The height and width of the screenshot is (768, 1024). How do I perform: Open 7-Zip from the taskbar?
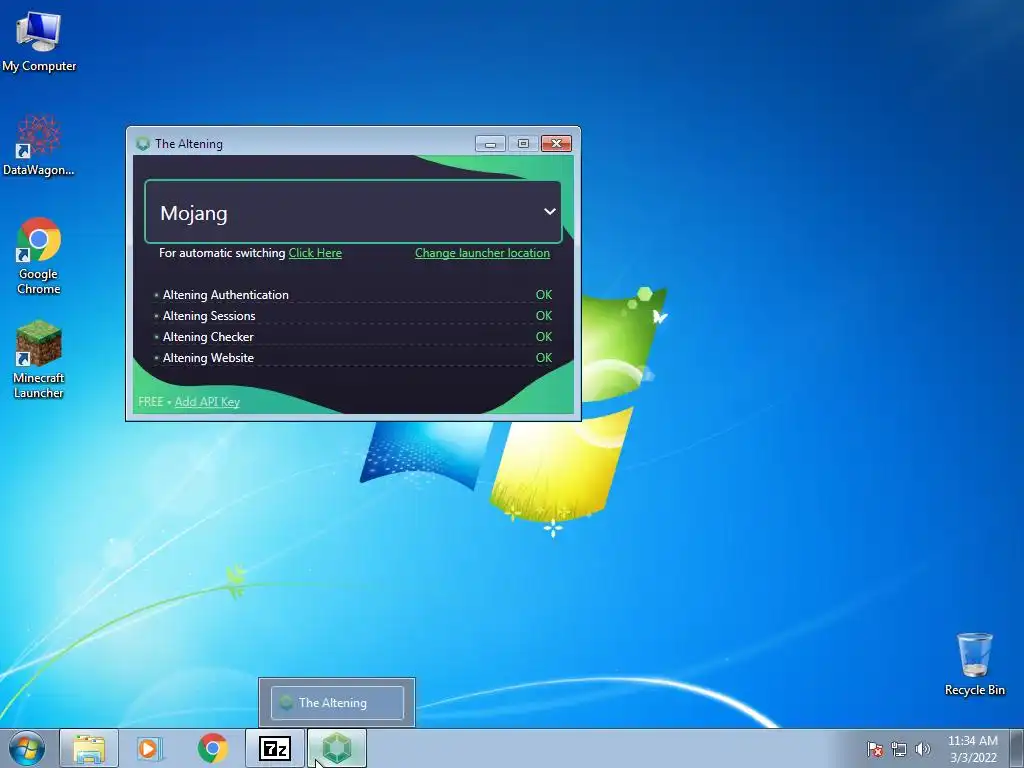tap(275, 748)
